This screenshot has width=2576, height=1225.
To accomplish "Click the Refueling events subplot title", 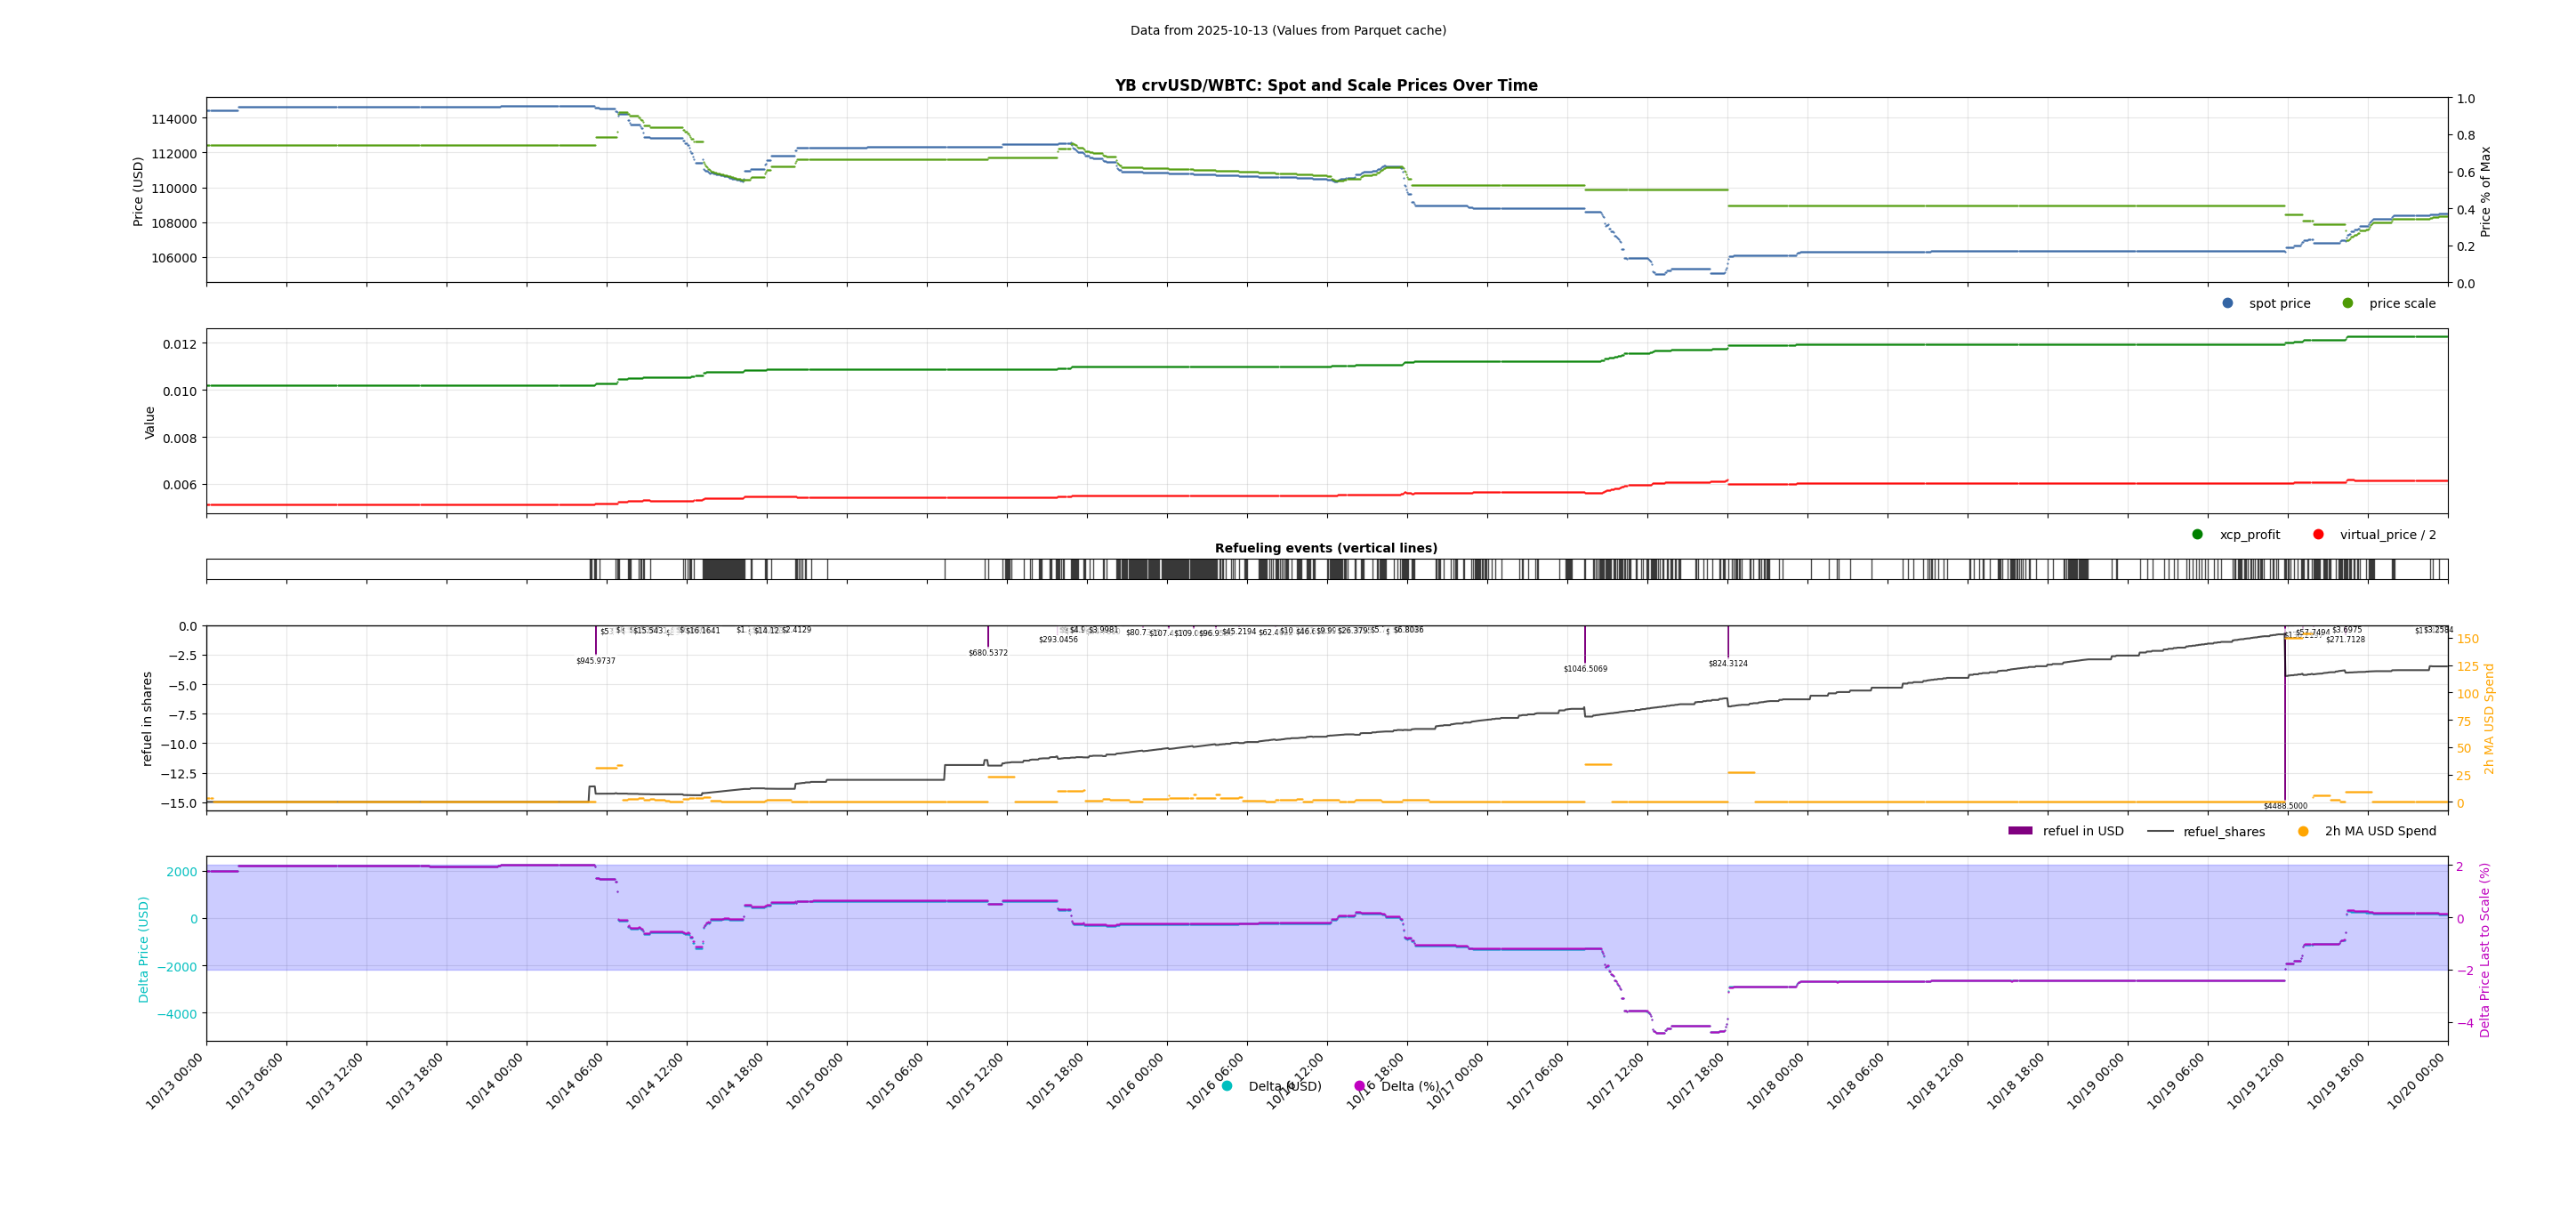I will point(1326,548).
